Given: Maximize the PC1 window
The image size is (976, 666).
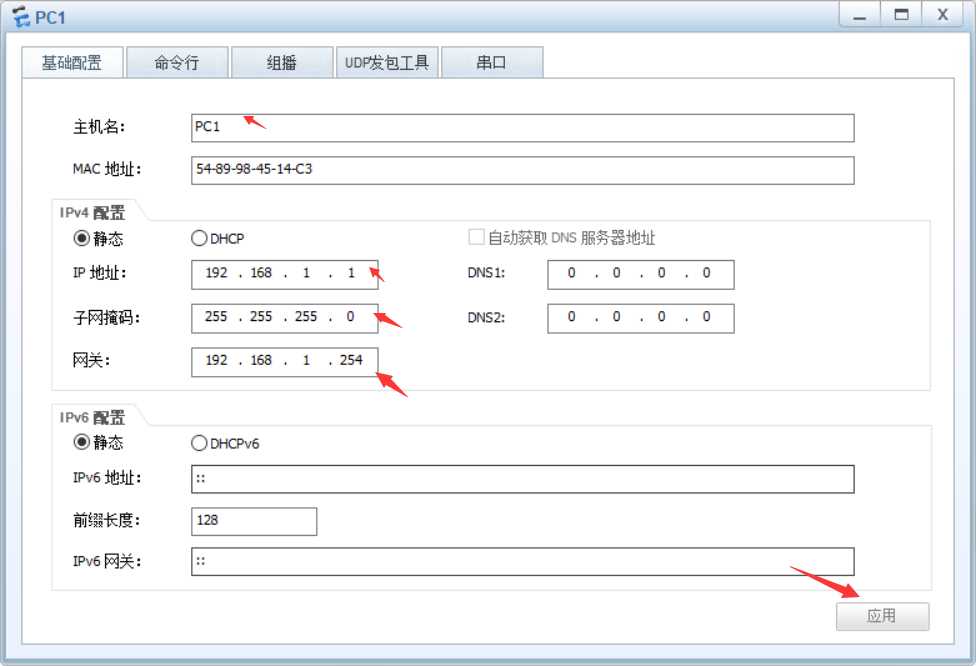Looking at the screenshot, I should 901,16.
